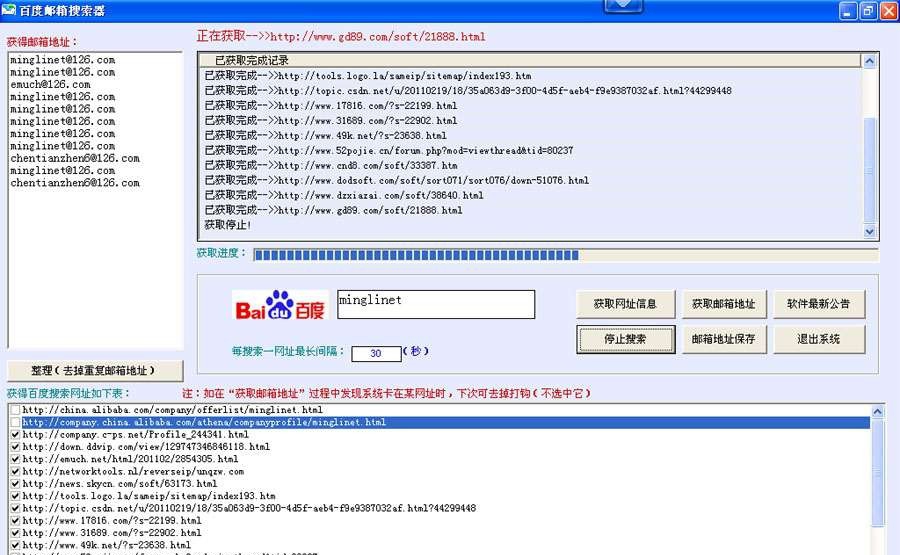
Task: Click the 获取进度 progress bar
Action: click(x=566, y=255)
